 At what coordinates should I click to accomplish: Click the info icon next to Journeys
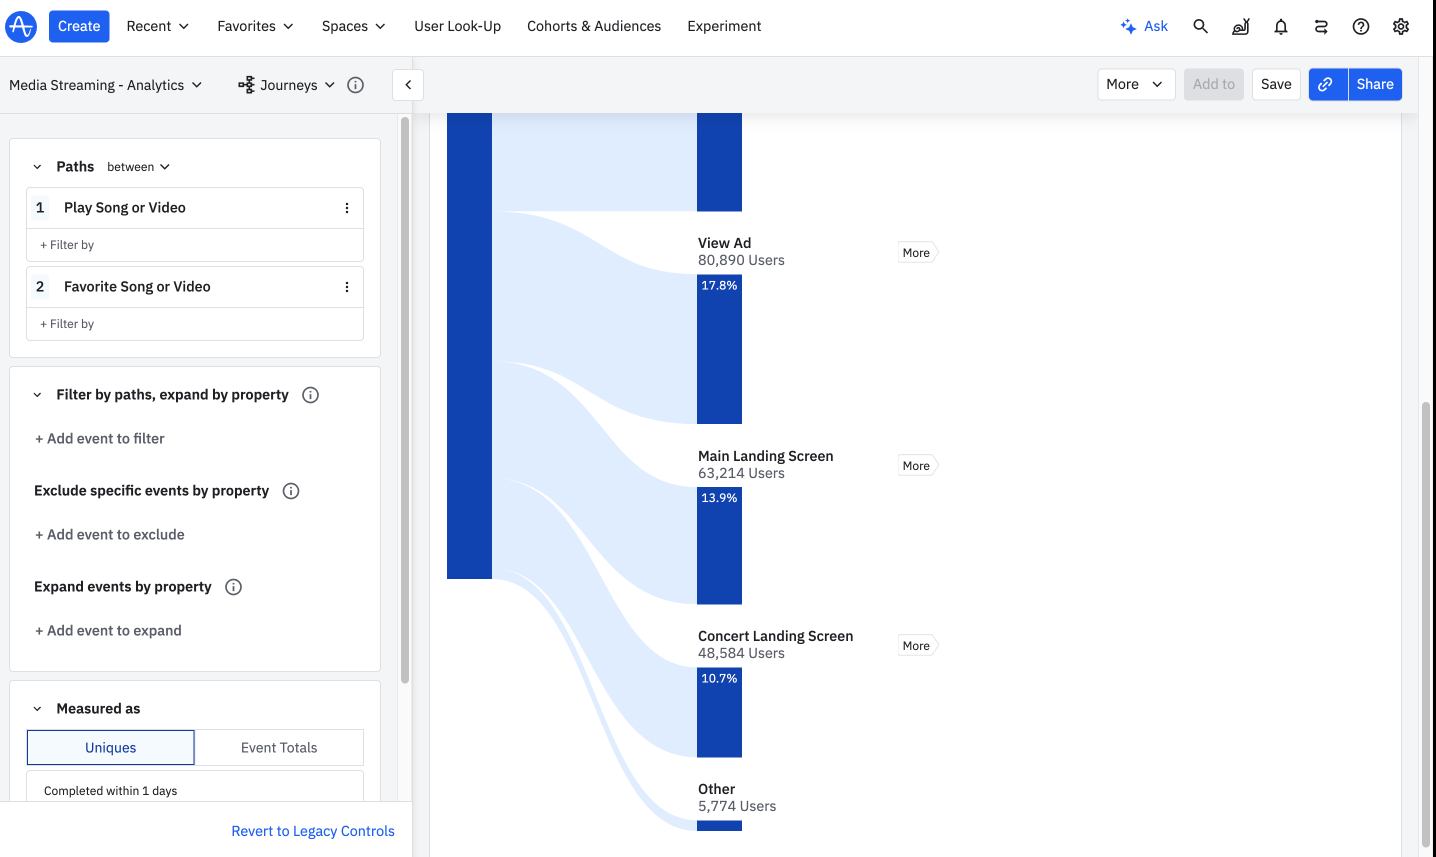(x=355, y=85)
